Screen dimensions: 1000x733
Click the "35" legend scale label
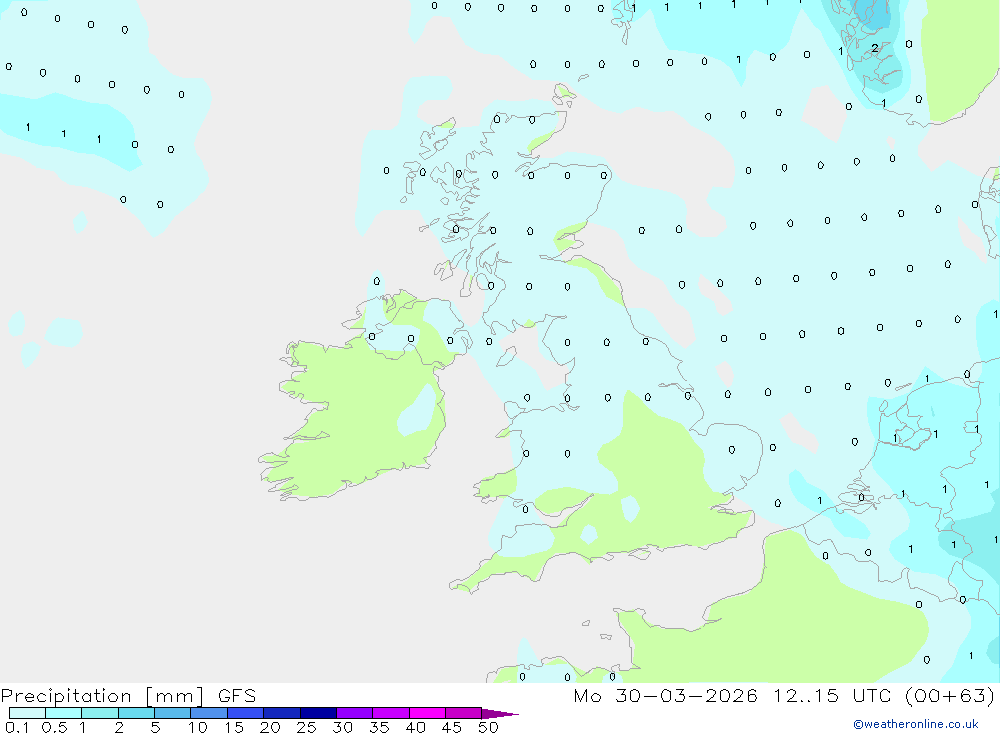[379, 727]
